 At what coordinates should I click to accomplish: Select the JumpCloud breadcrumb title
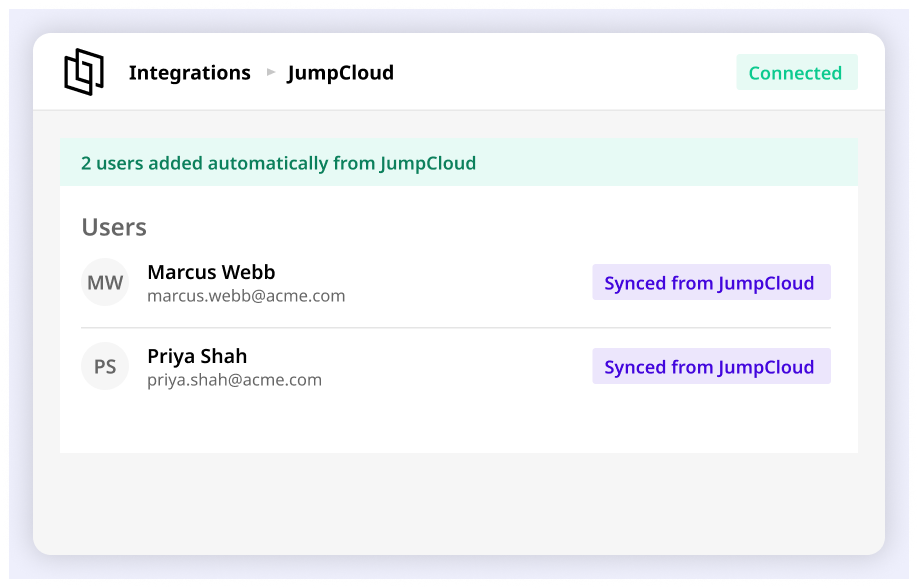point(340,73)
